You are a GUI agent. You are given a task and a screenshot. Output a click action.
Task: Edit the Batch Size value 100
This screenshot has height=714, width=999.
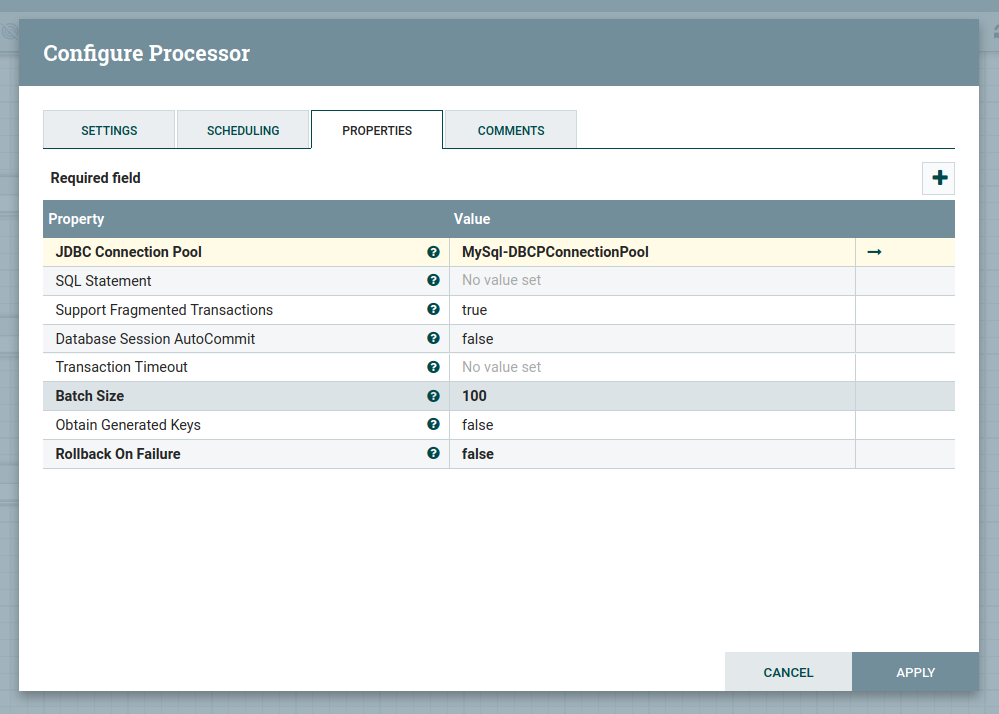tap(650, 396)
